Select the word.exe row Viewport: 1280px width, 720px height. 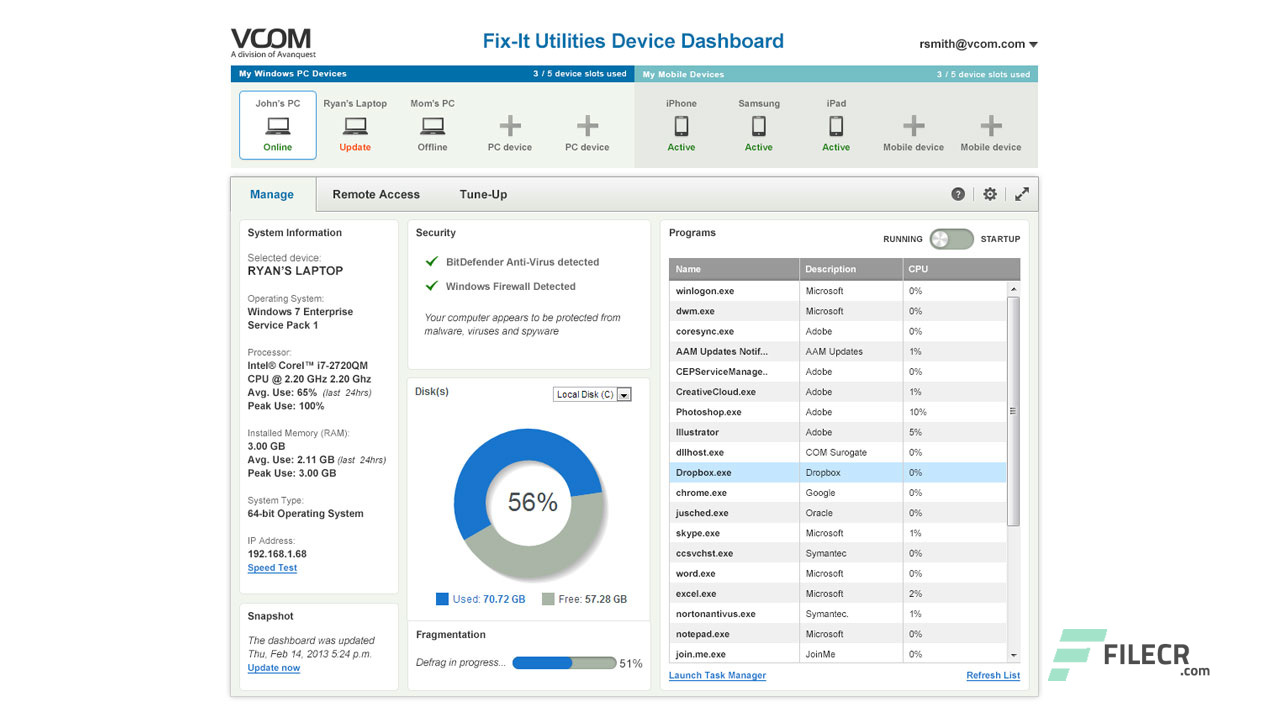pyautogui.click(x=838, y=574)
